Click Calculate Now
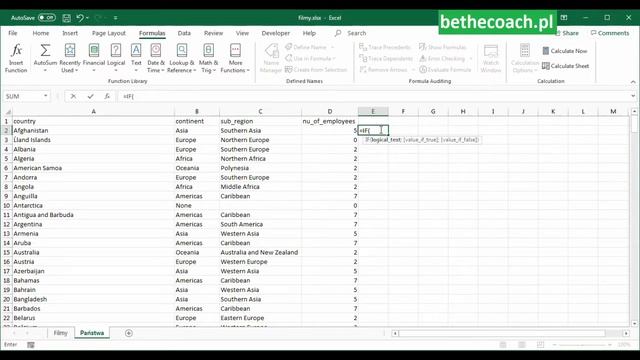 (564, 51)
